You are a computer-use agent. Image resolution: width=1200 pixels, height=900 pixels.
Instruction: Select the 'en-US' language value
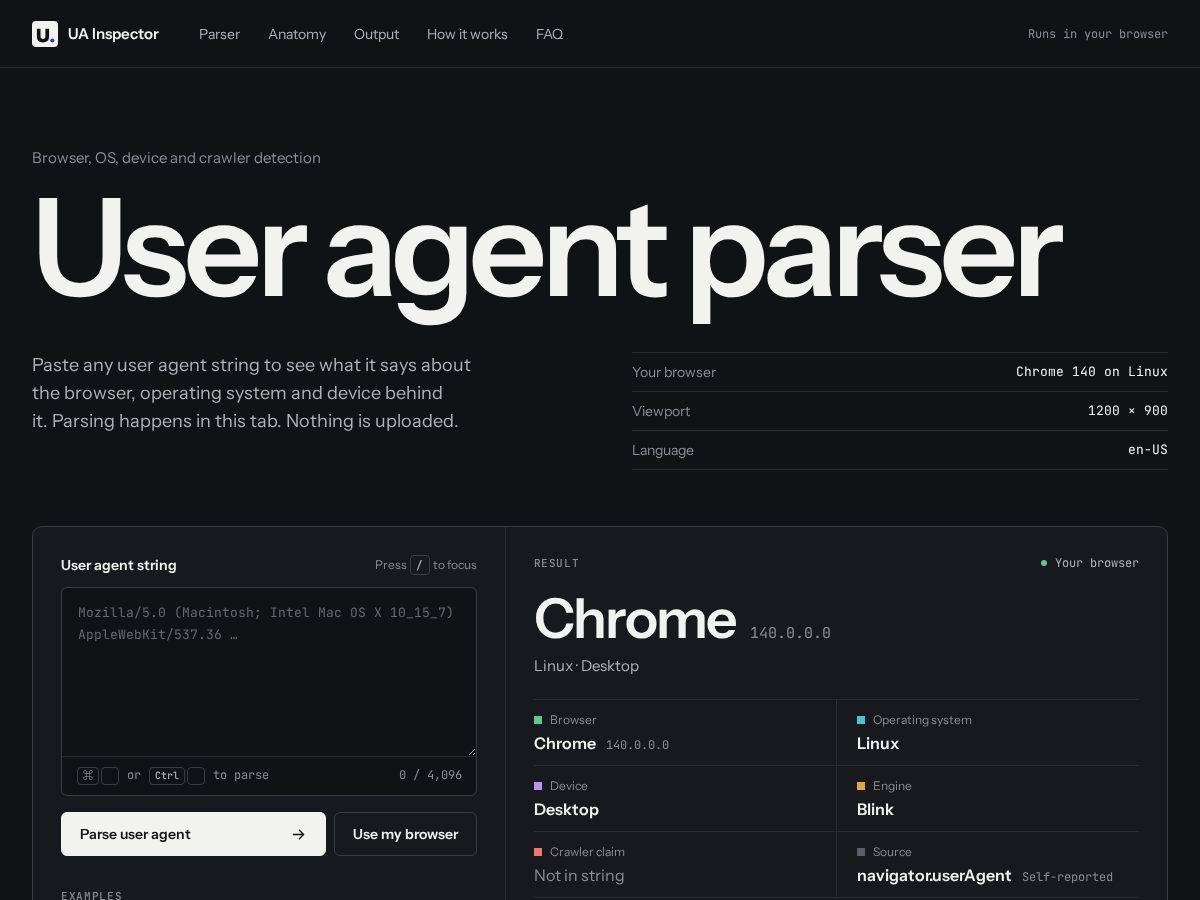point(1148,450)
